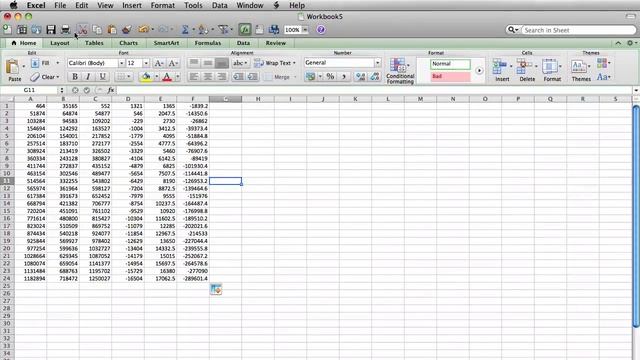Open the font size 12 dropdown
Image resolution: width=640 pixels, height=360 pixels.
click(146, 63)
